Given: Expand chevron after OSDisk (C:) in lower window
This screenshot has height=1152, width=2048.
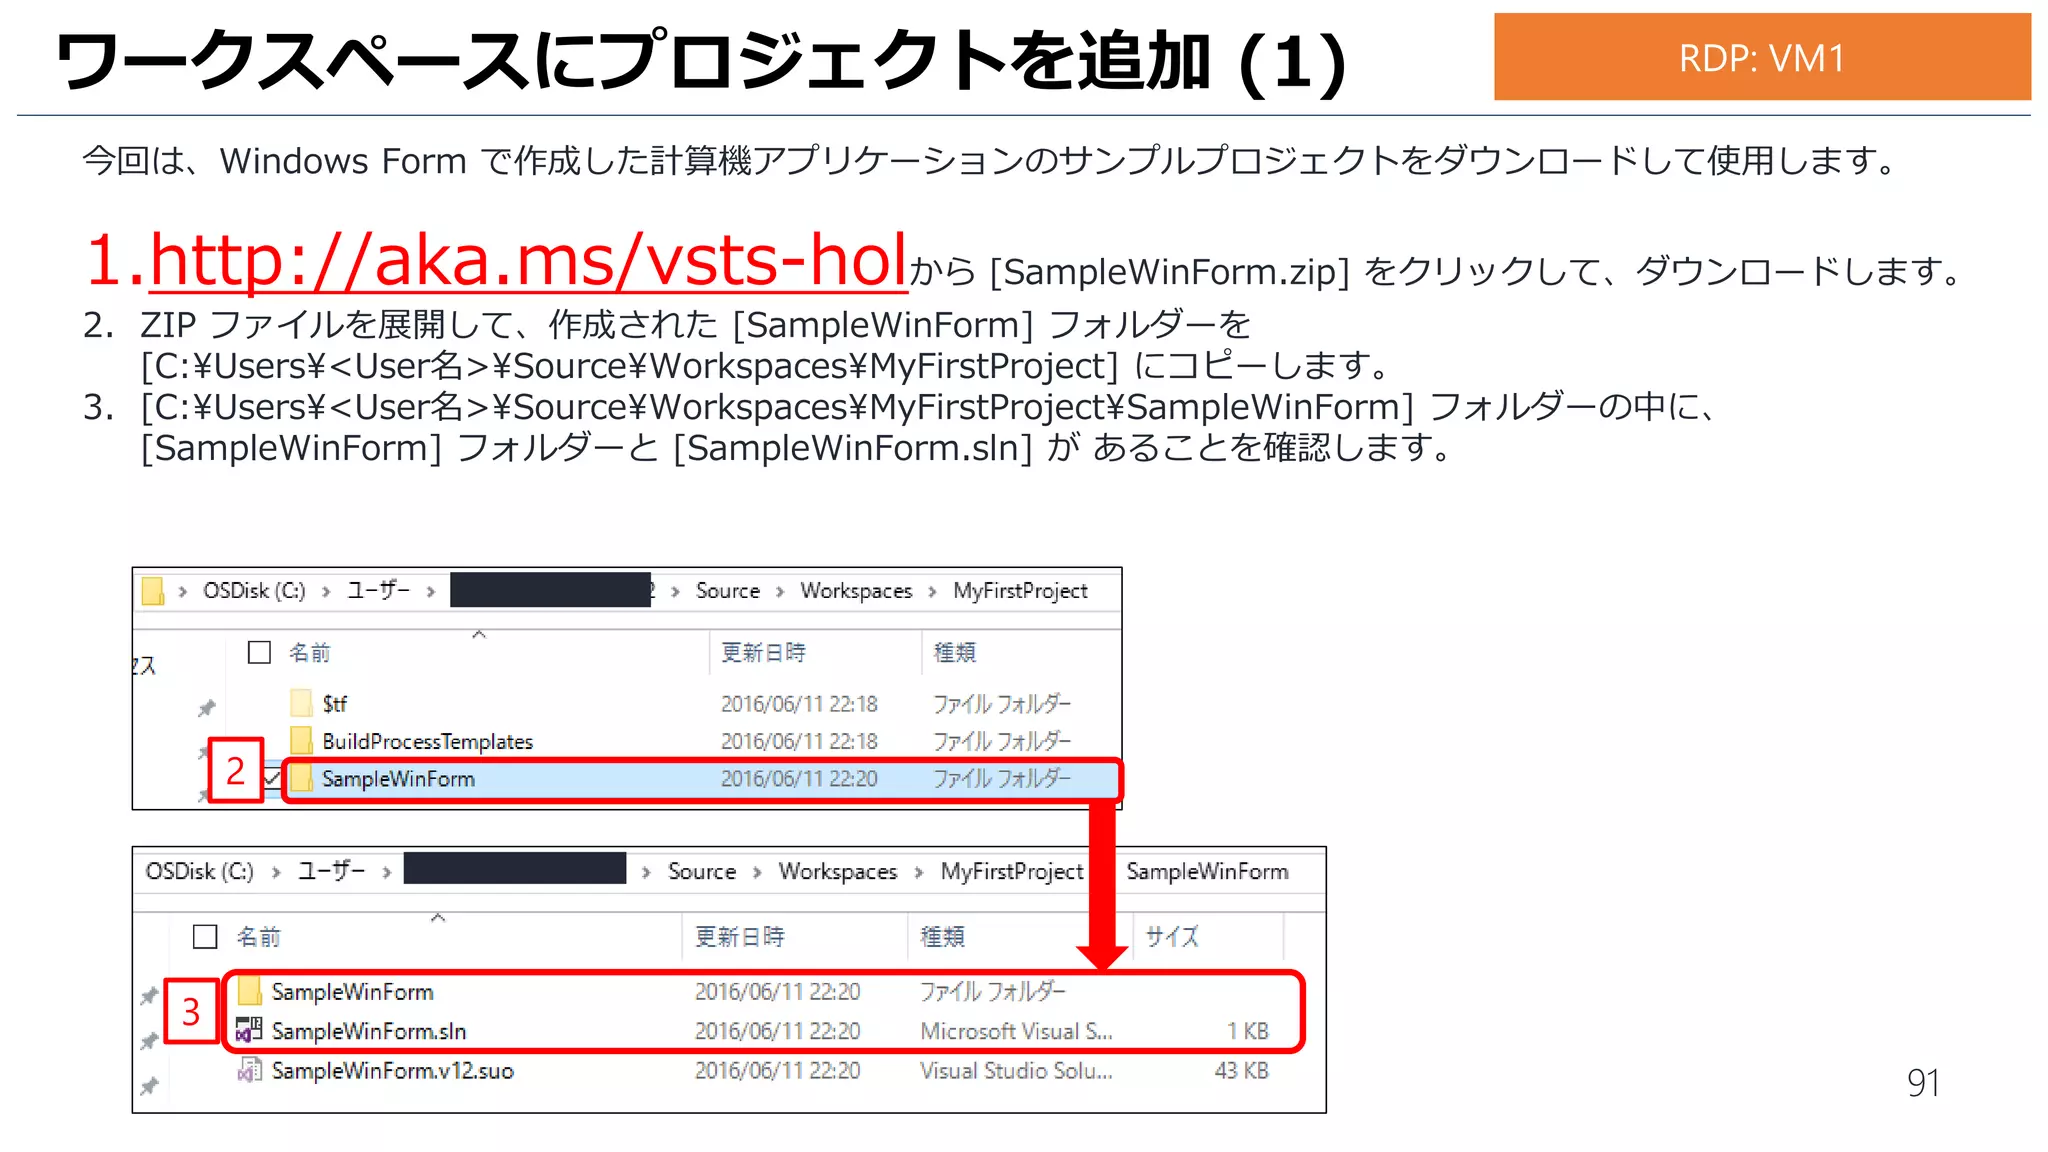Looking at the screenshot, I should pos(276,872).
